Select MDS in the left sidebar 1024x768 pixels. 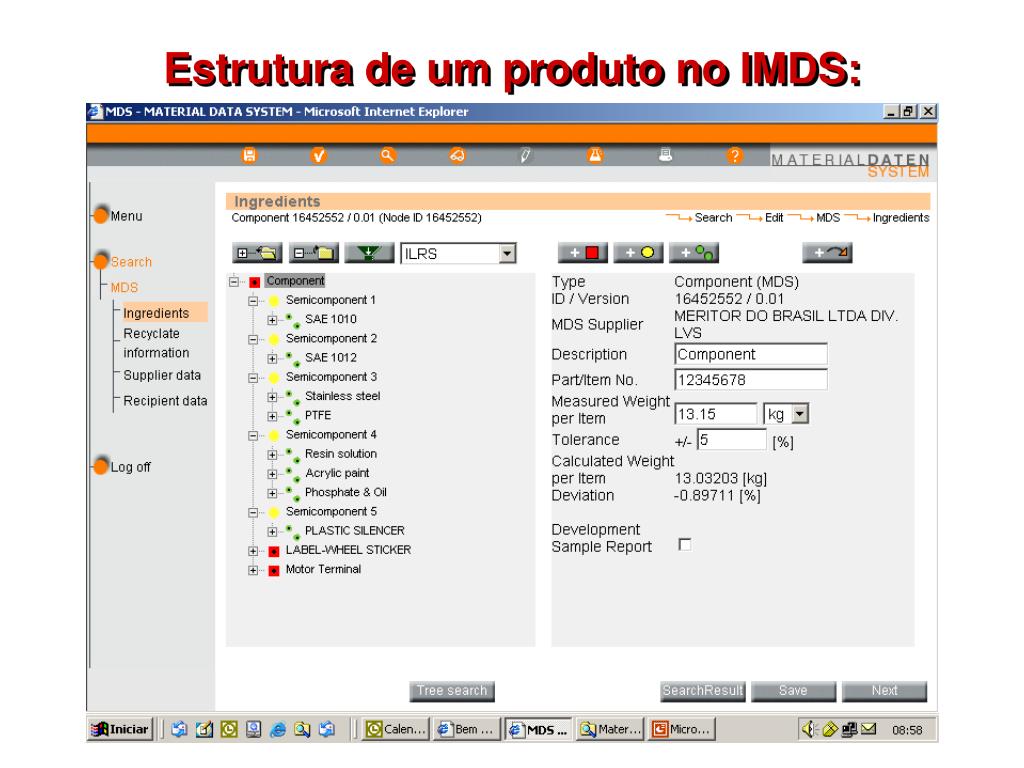tap(124, 287)
